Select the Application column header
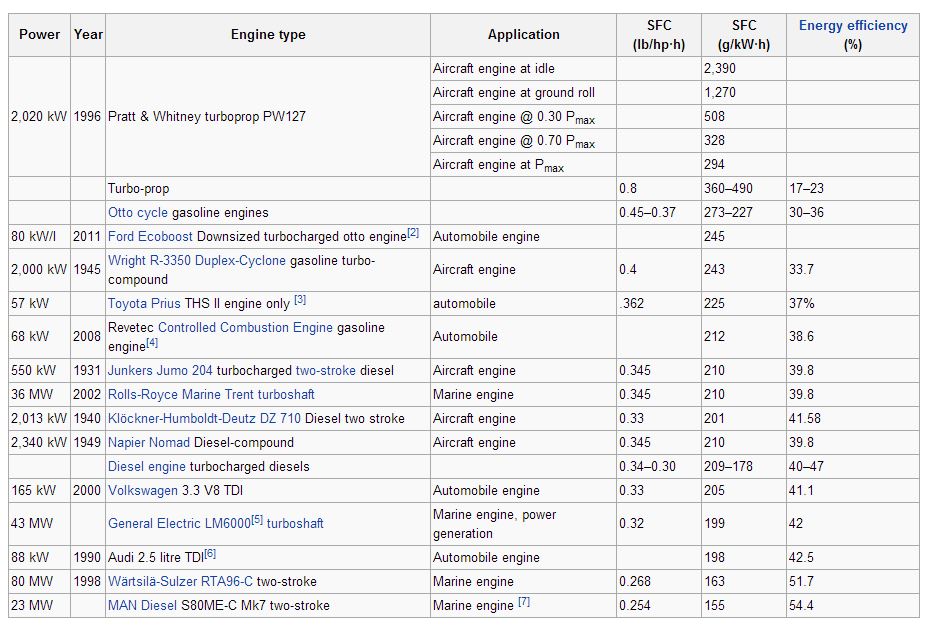 [x=523, y=35]
